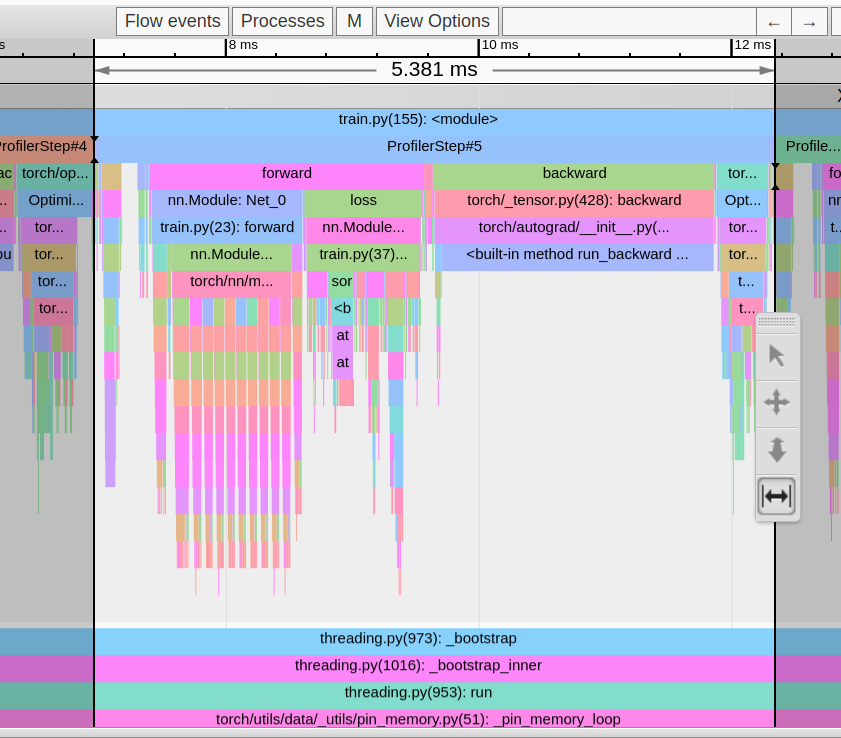
Task: Select the ProfilerStep#5 slice
Action: tap(434, 146)
